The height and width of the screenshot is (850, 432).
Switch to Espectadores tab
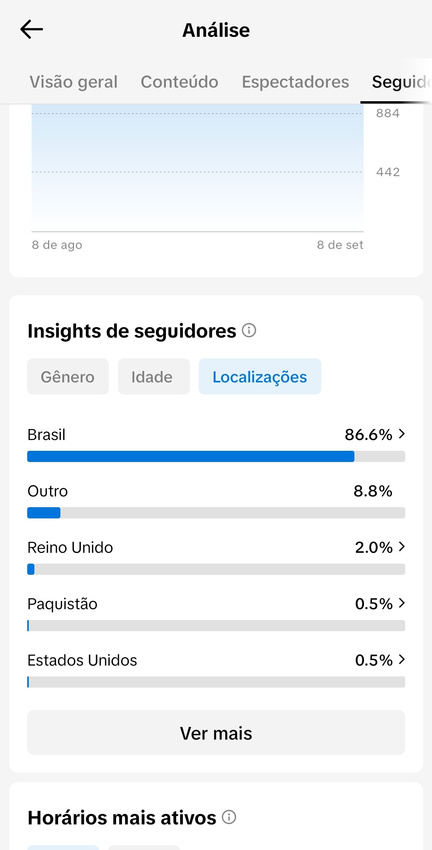coord(295,82)
